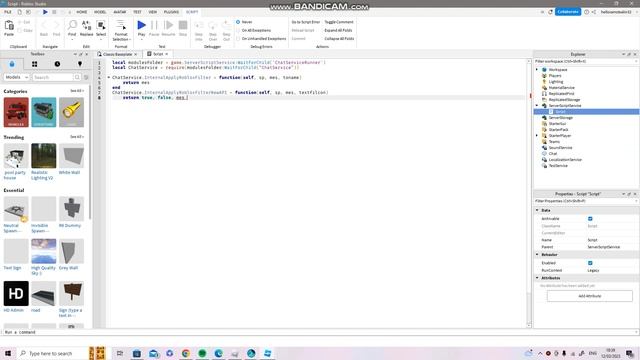640x360 pixels.
Task: Click the Select tool icon
Action: (101, 25)
